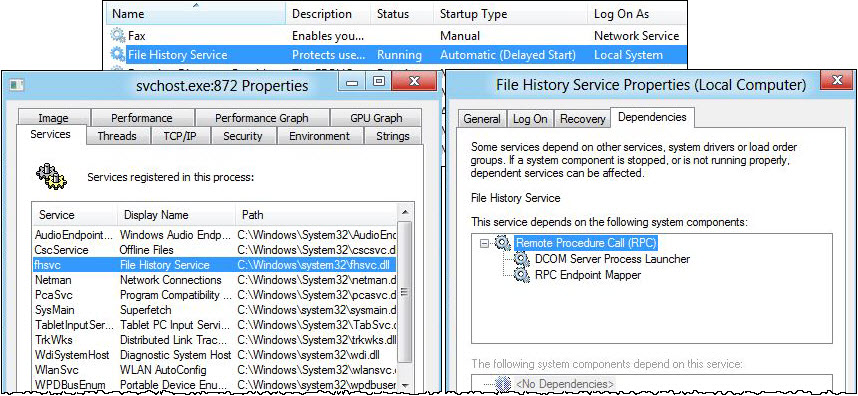Click the Service column header in svchost list
The height and width of the screenshot is (396, 858).
point(75,215)
